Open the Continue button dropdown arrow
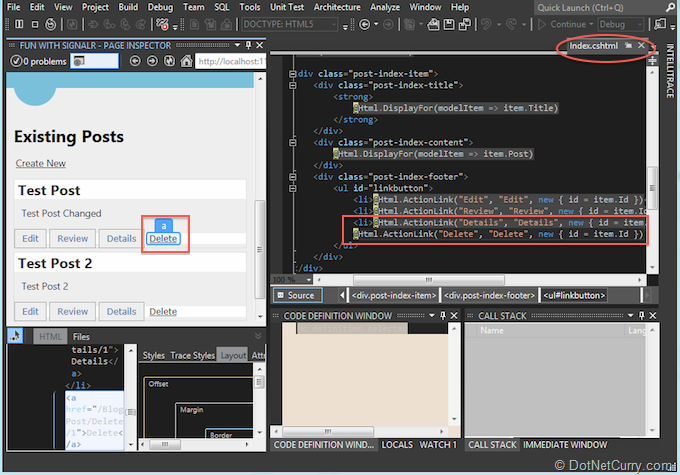 click(591, 25)
